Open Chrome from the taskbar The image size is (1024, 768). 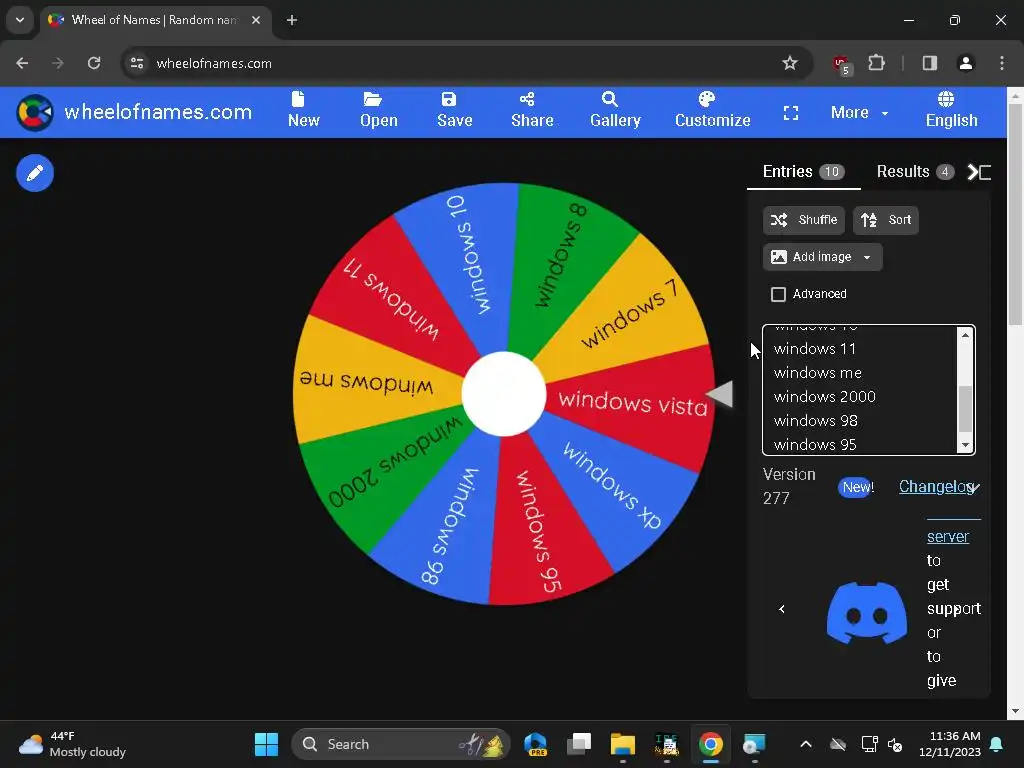pyautogui.click(x=711, y=744)
